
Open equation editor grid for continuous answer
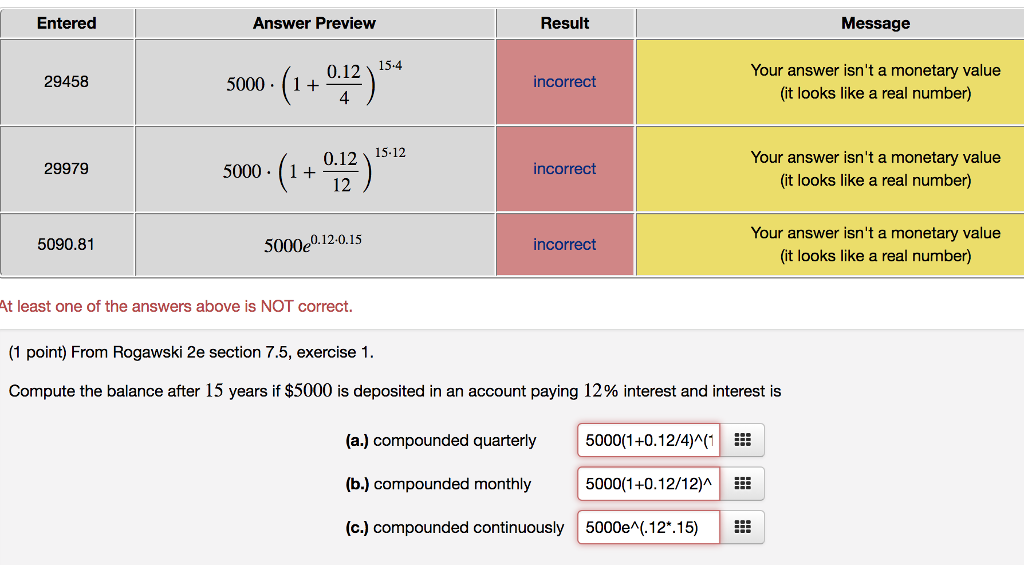[x=742, y=527]
